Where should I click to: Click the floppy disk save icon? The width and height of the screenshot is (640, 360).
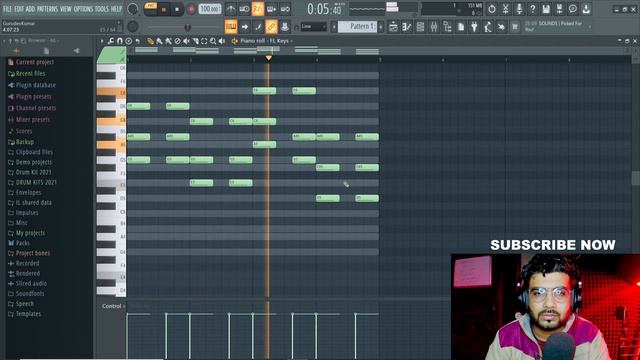546,9
